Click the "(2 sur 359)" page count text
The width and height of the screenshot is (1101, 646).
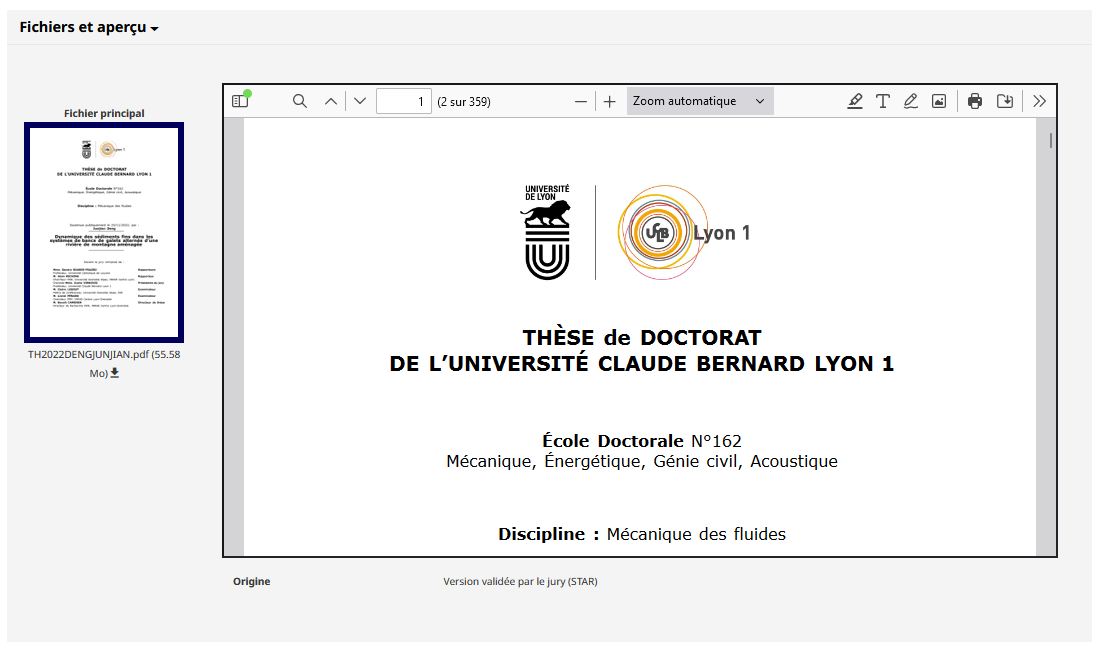tap(463, 102)
